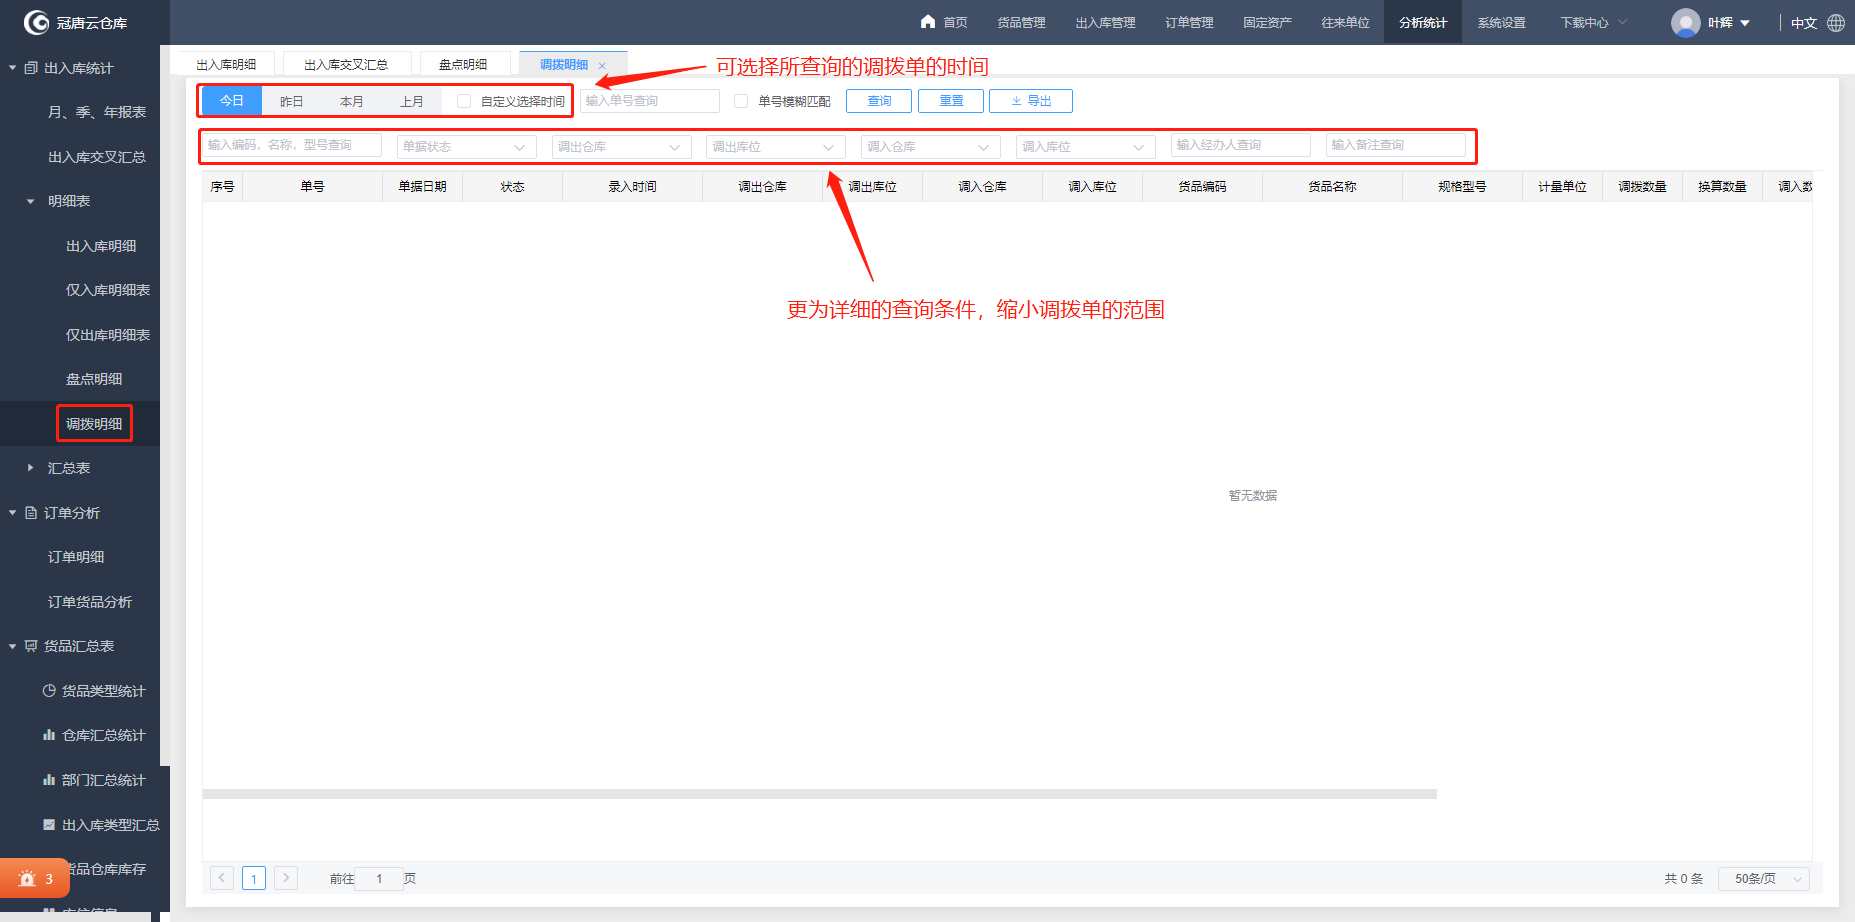Focus the 输入备注查询 field
This screenshot has height=922, width=1855.
click(x=1396, y=145)
